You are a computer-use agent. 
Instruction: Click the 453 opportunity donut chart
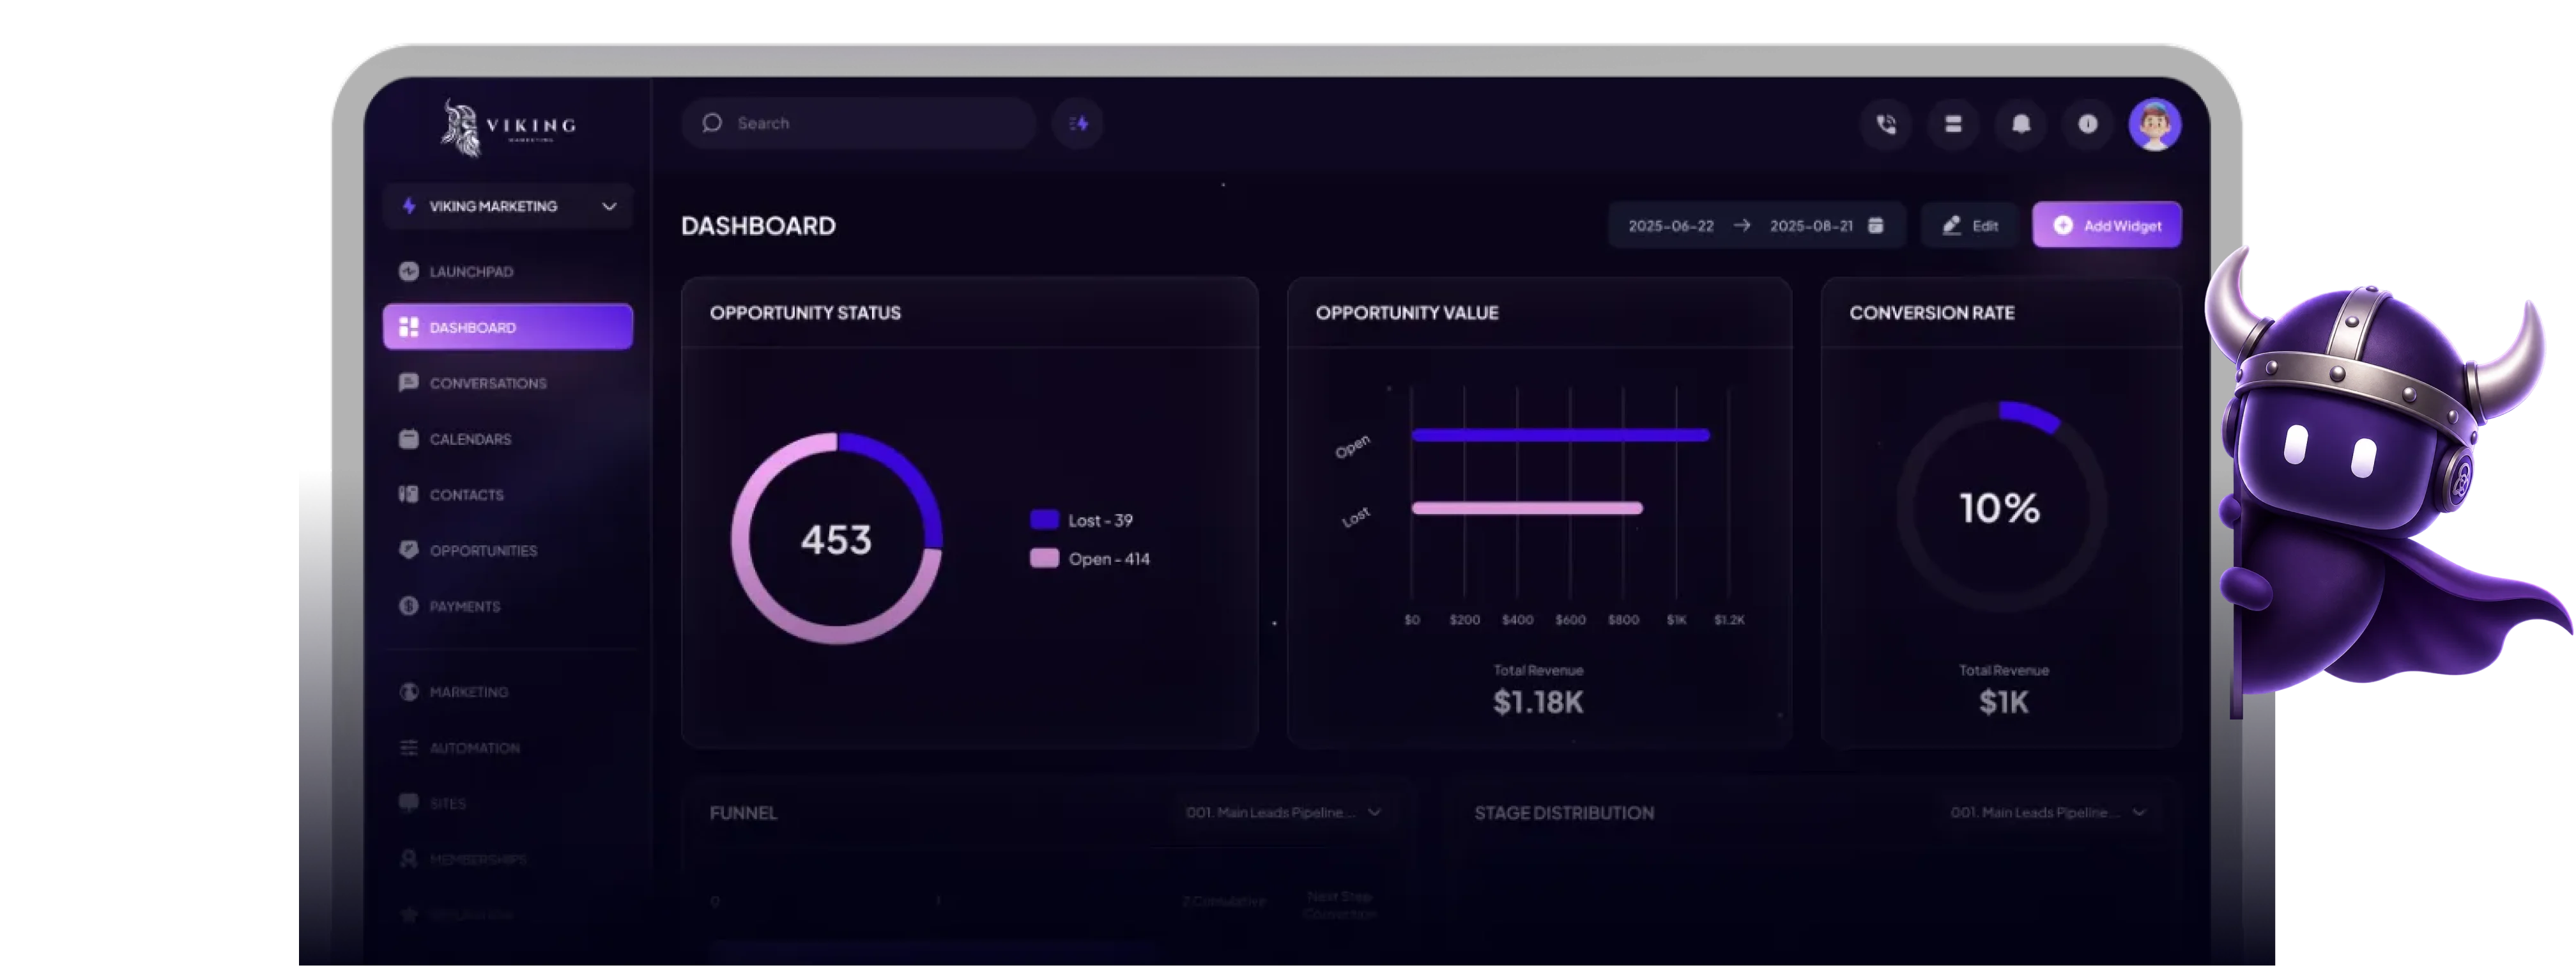836,538
